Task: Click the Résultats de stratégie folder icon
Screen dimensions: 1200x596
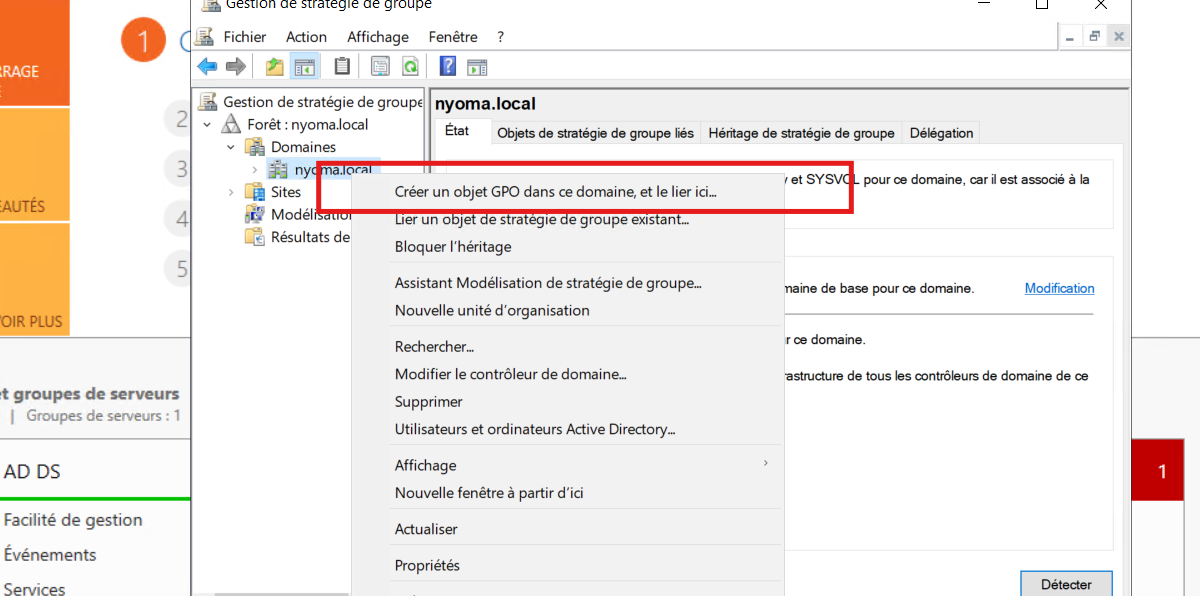Action: click(255, 237)
